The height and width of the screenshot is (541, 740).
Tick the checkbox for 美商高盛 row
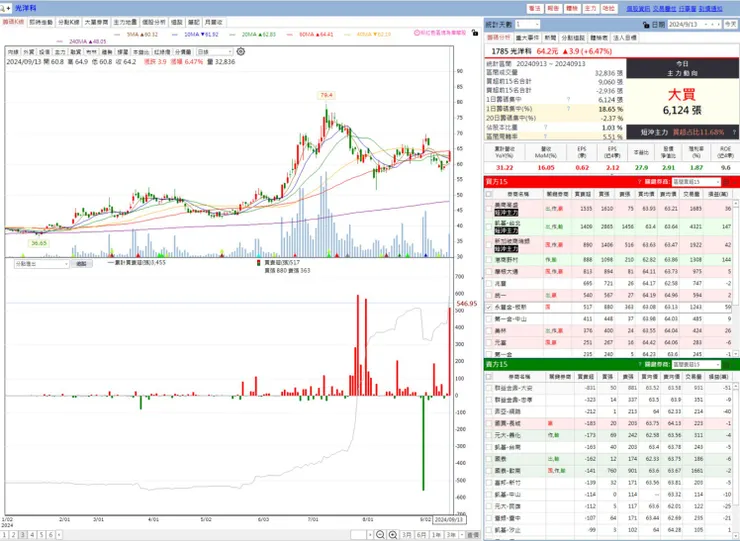[x=489, y=208]
